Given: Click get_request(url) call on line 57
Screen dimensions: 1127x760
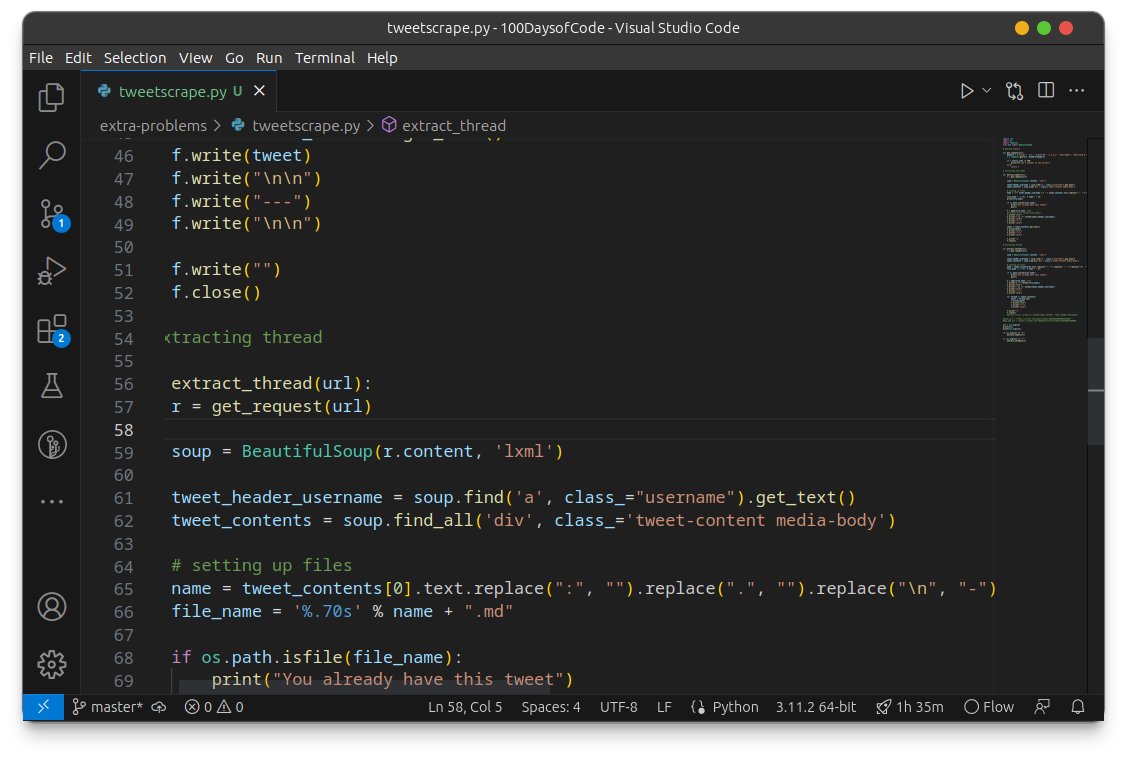Looking at the screenshot, I should pyautogui.click(x=291, y=406).
